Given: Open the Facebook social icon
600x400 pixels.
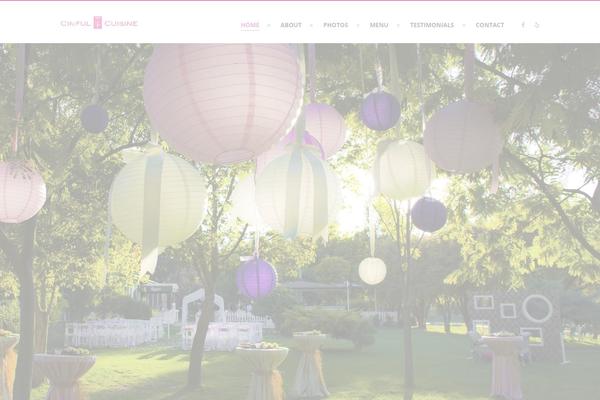Looking at the screenshot, I should 523,25.
